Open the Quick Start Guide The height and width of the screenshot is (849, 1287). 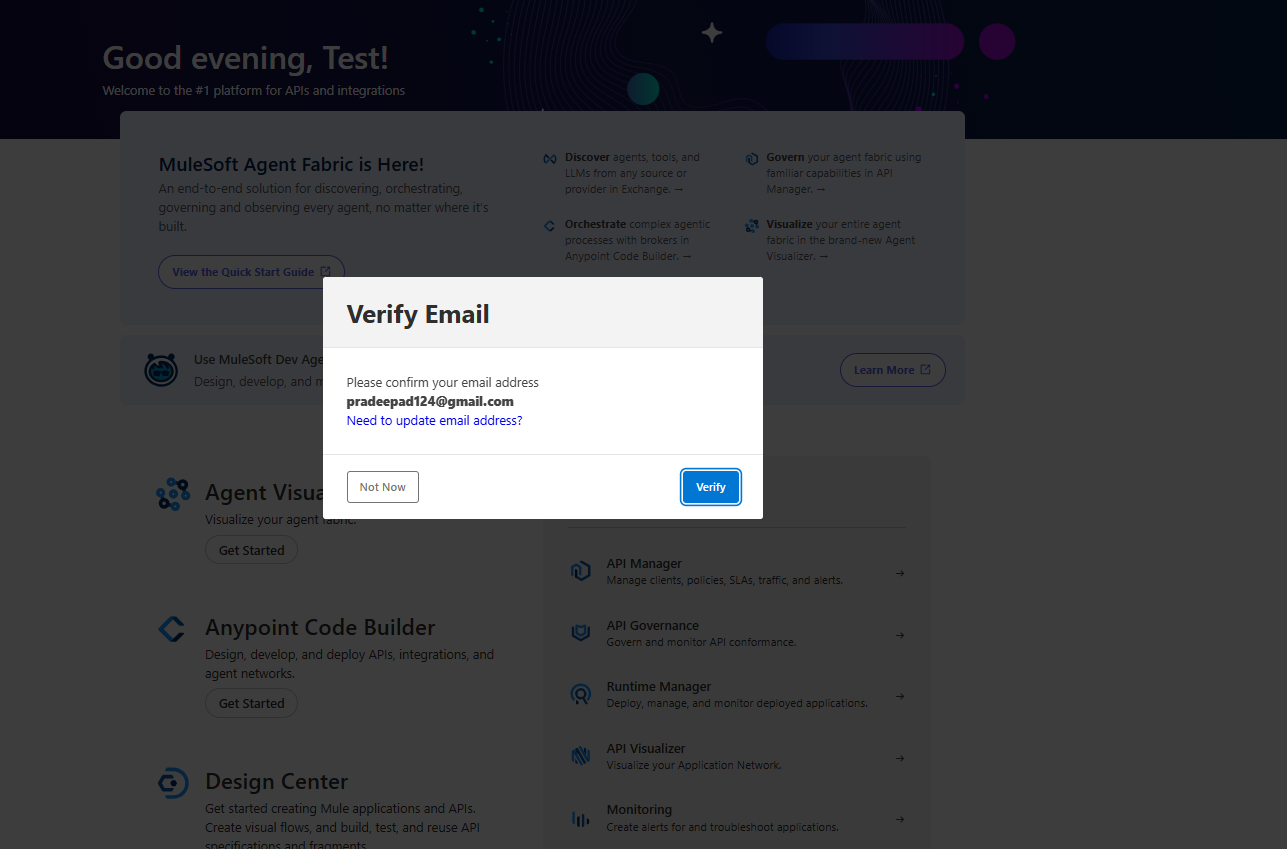tap(251, 272)
